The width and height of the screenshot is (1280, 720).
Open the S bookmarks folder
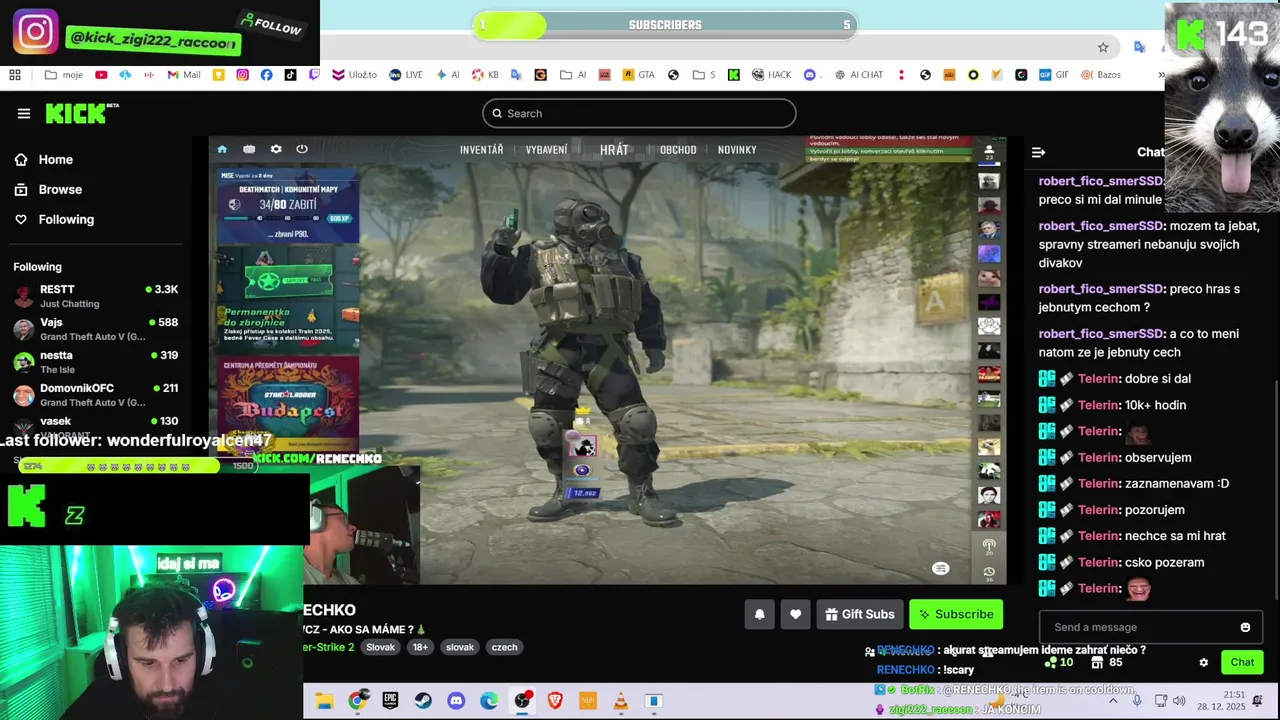(704, 75)
